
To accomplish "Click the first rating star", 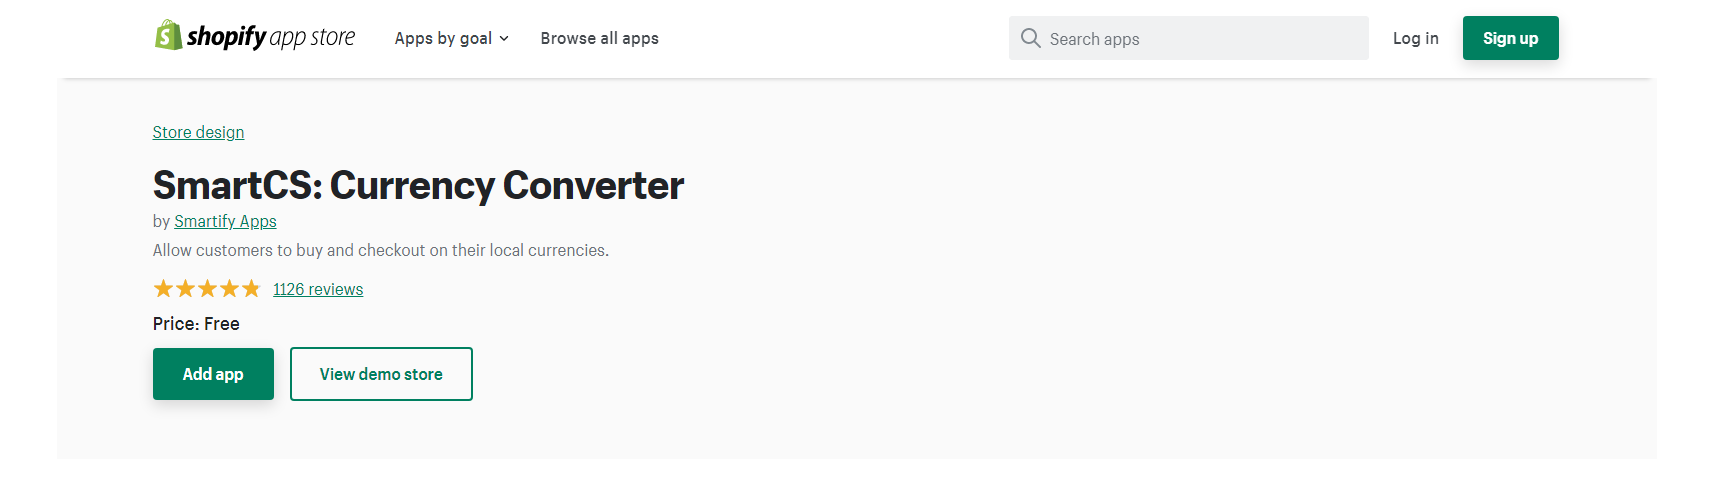I will pyautogui.click(x=163, y=289).
